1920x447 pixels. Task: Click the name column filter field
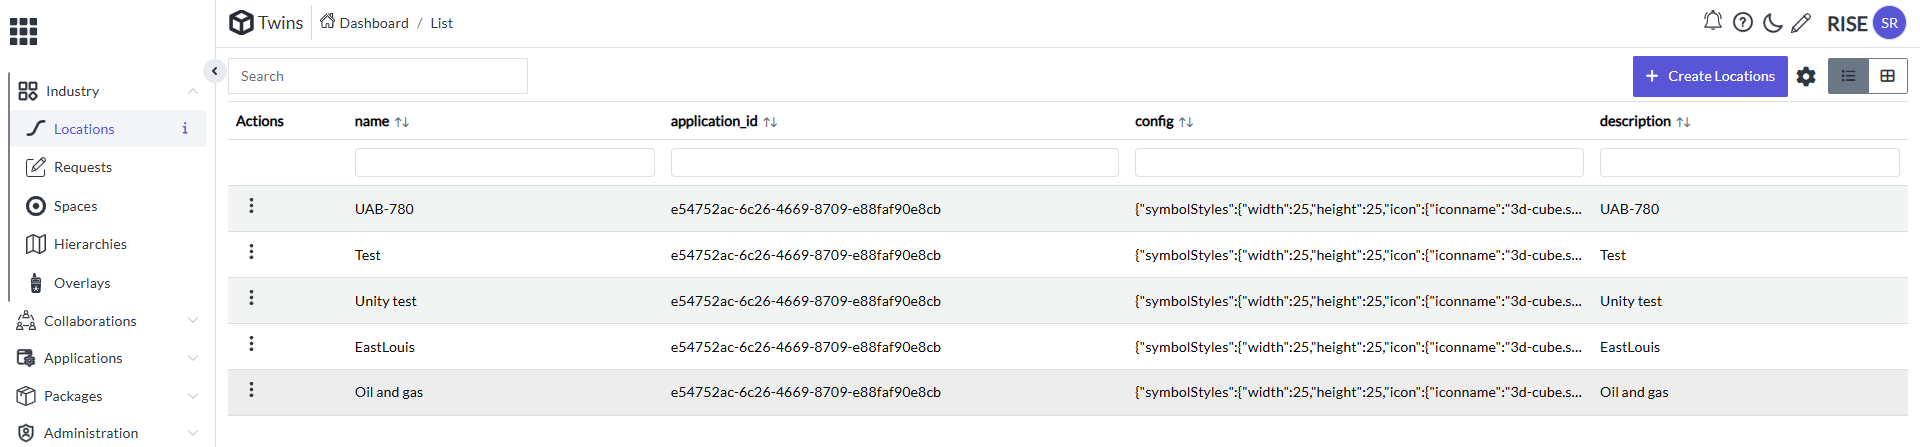504,162
